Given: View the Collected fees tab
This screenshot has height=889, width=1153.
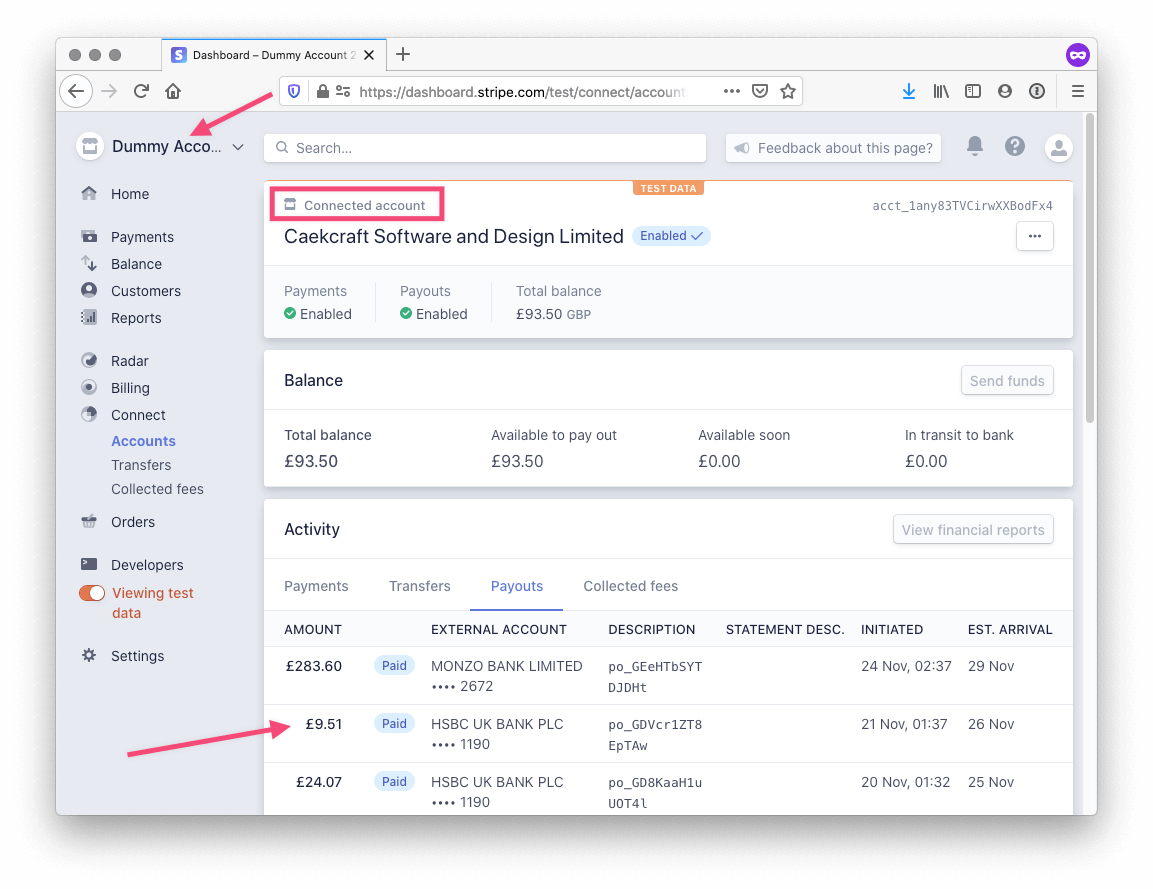Looking at the screenshot, I should (630, 586).
